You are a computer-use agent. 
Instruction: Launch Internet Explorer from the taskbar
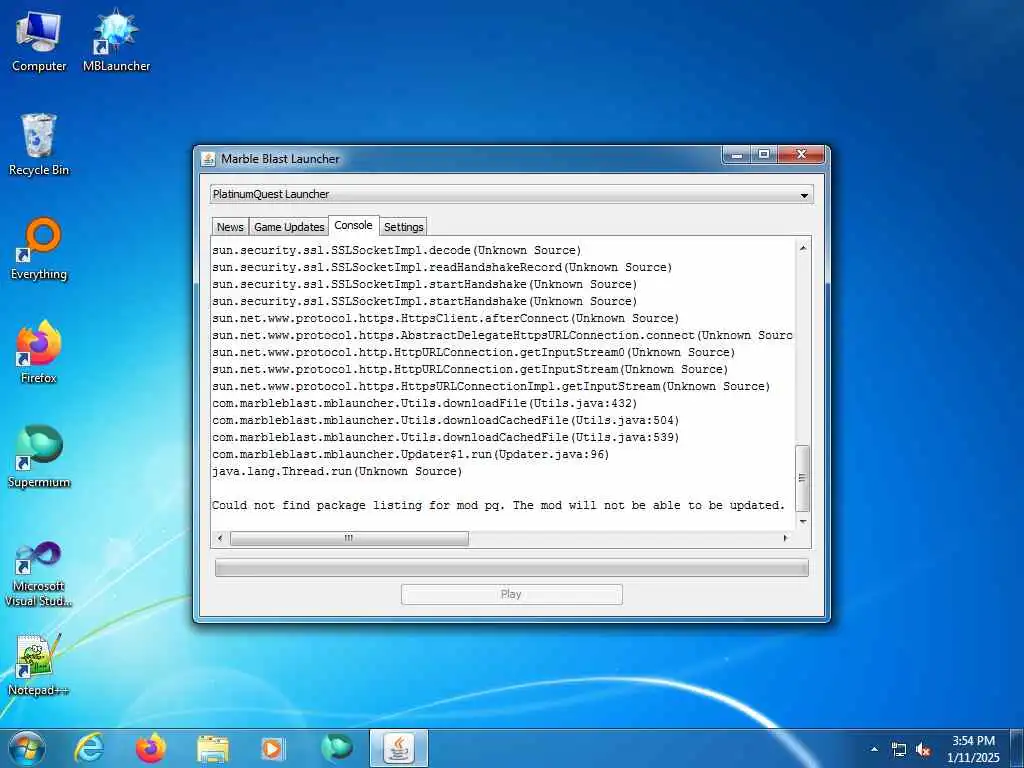pyautogui.click(x=89, y=748)
